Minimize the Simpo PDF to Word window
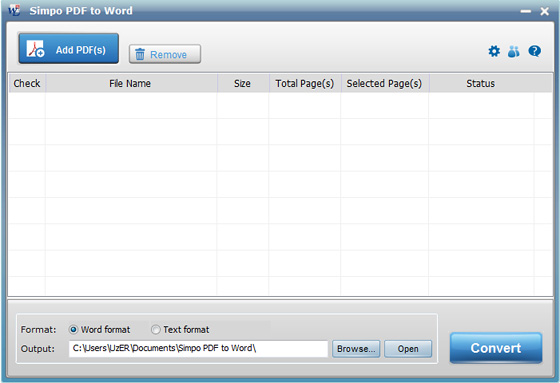This screenshot has height=383, width=560. (525, 11)
